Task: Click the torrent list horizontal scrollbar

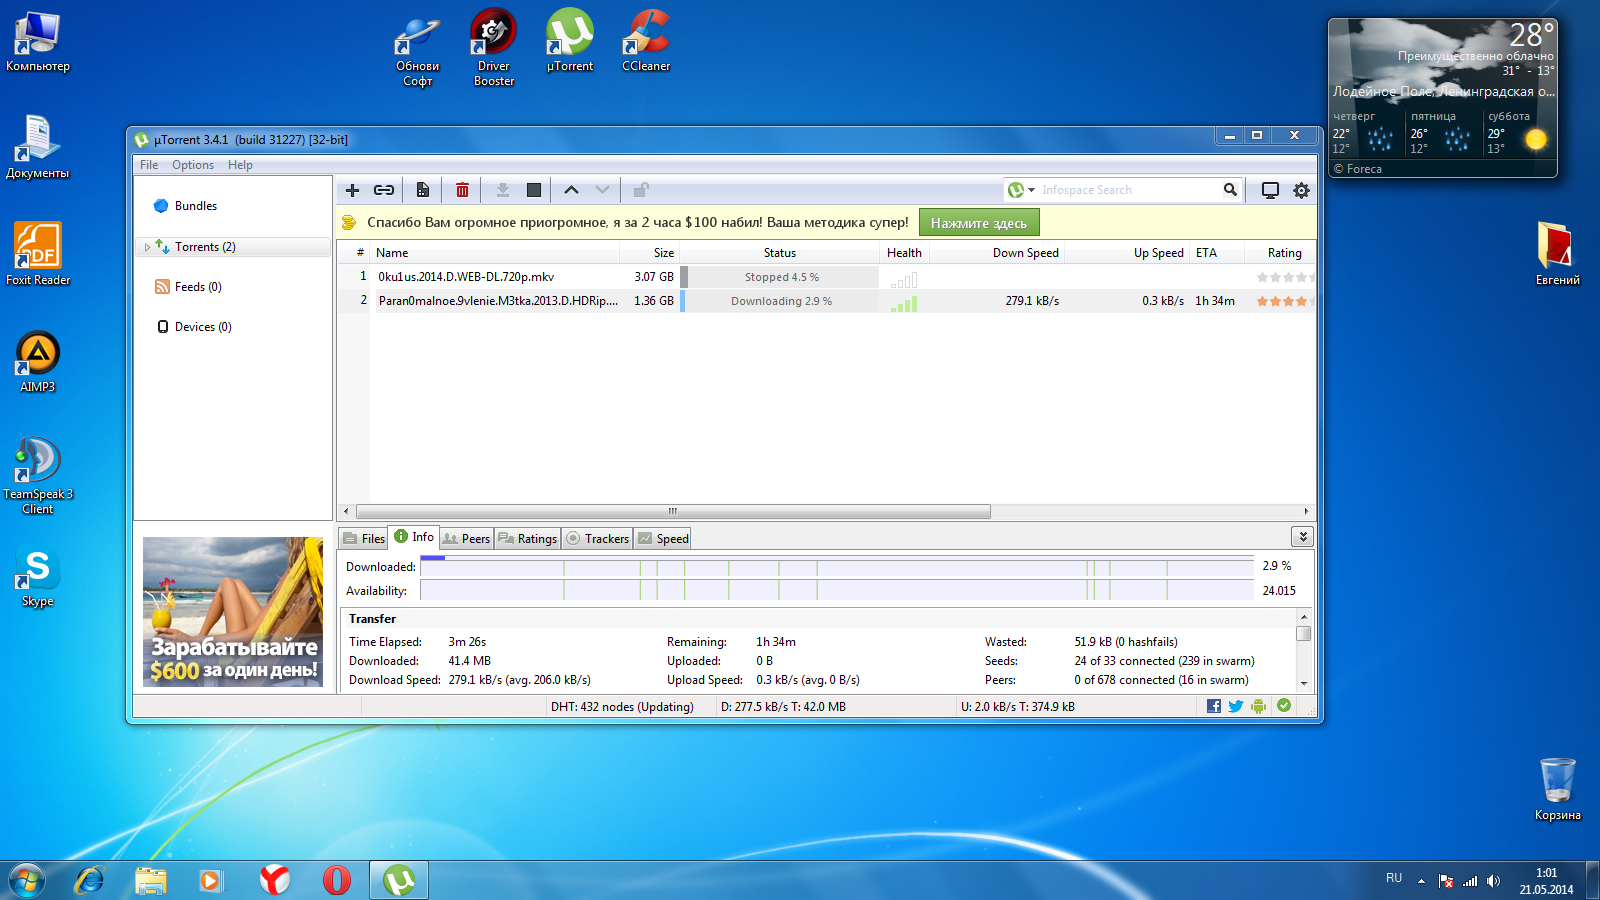Action: (x=673, y=511)
